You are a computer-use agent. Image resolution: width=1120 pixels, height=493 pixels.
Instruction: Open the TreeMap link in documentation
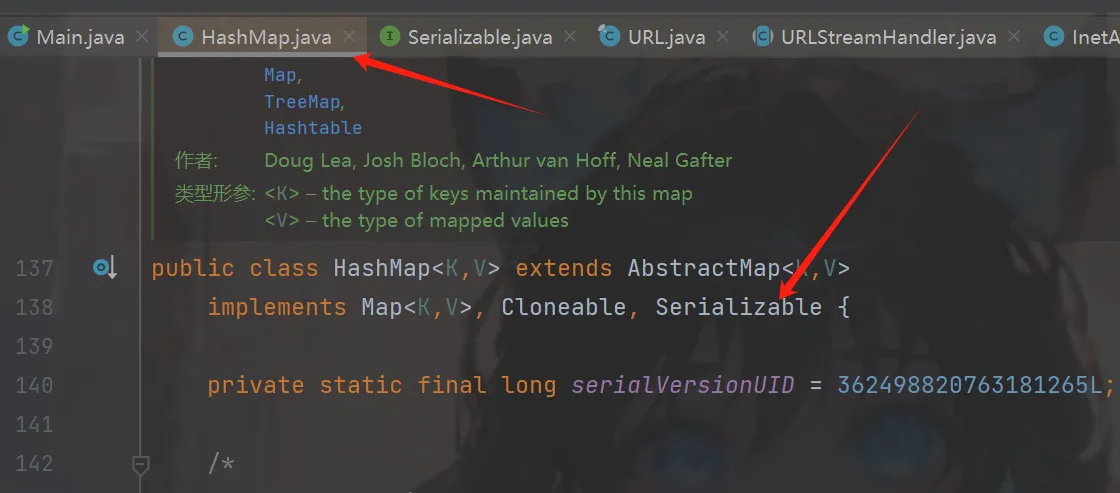pyautogui.click(x=302, y=101)
